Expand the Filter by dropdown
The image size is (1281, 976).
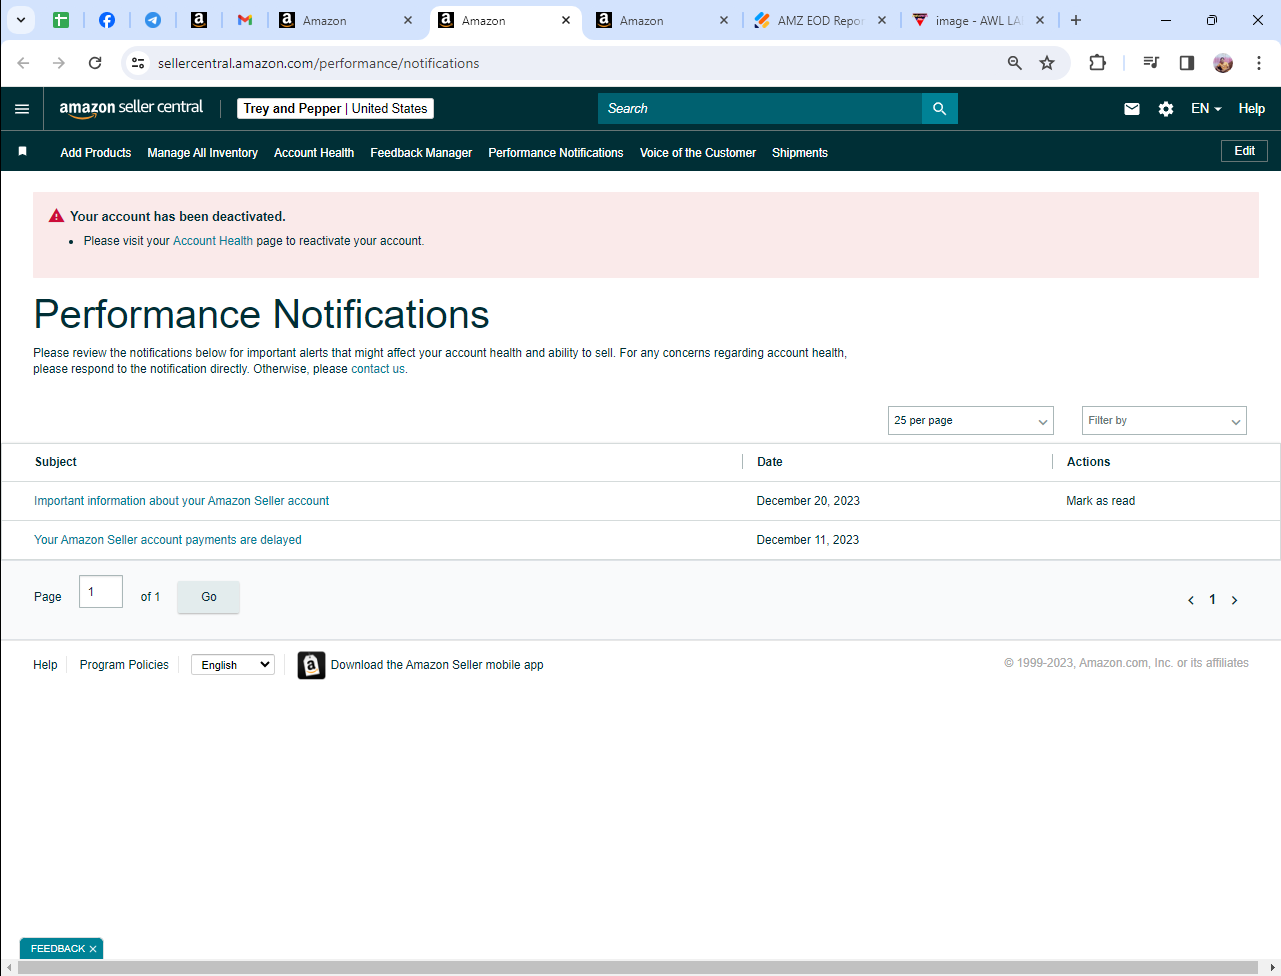[x=1164, y=421]
